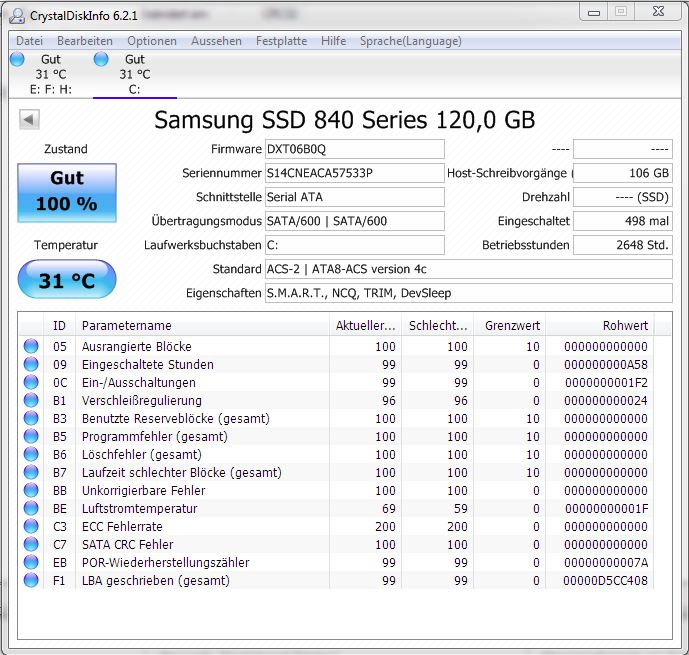Screen dimensions: 689x655
Task: Click the Übertragungsmodus field SATA/600
Action: 355,221
